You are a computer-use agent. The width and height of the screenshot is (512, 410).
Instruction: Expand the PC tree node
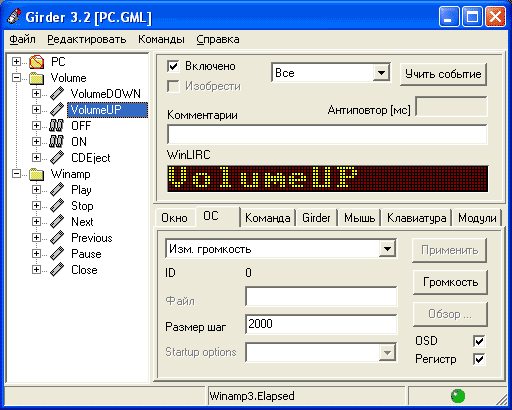pyautogui.click(x=16, y=62)
